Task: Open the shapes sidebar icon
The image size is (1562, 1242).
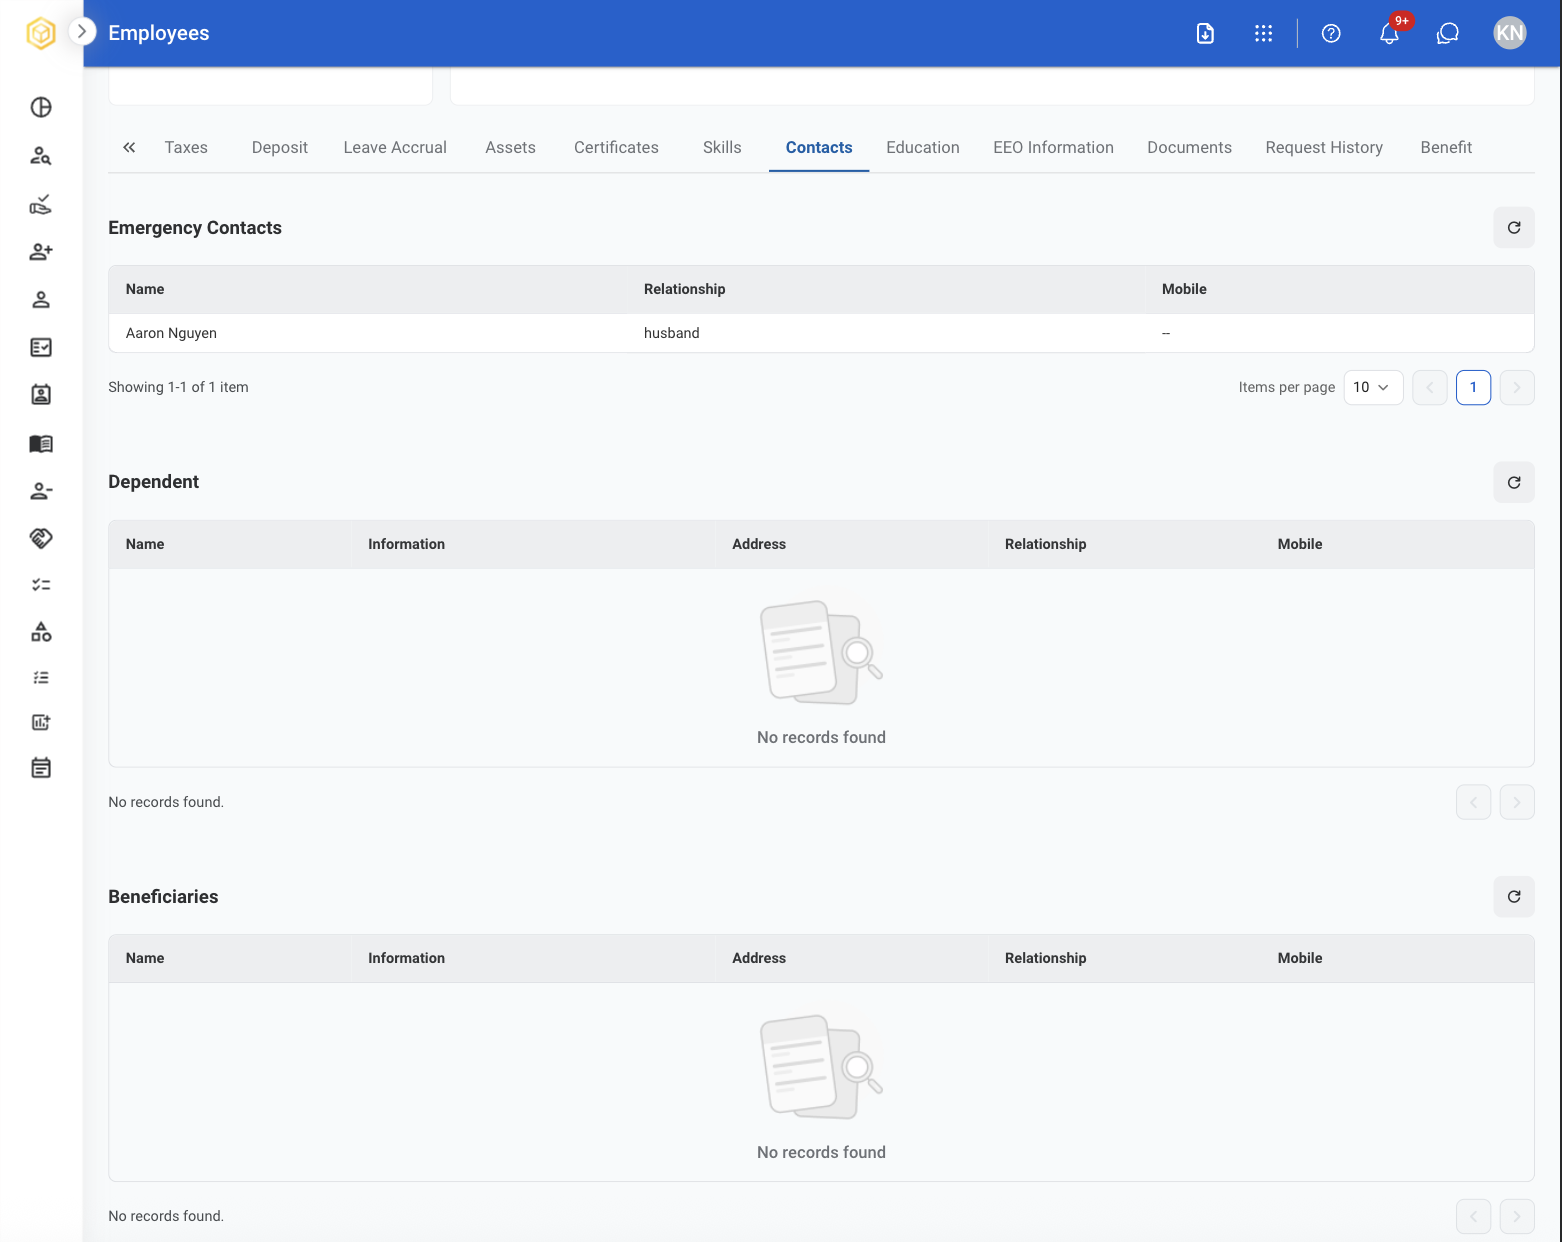Action: pyautogui.click(x=41, y=632)
